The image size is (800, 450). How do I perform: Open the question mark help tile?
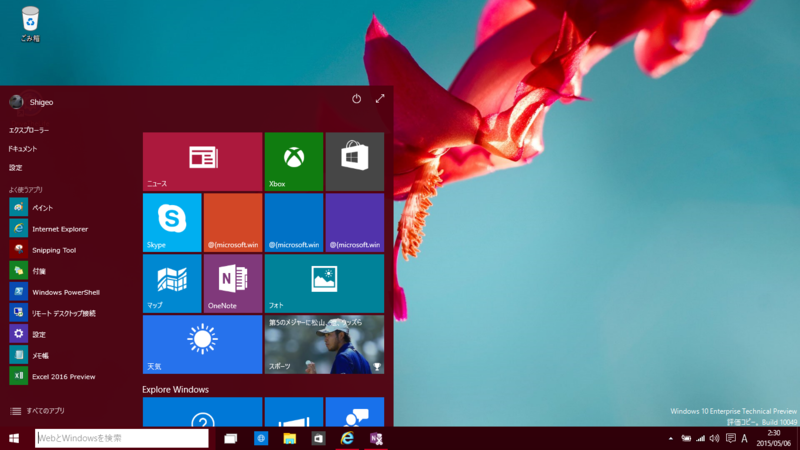pyautogui.click(x=203, y=412)
